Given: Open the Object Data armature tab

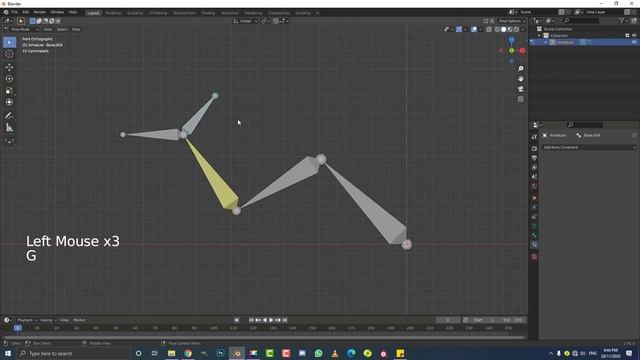Looking at the screenshot, I should click(534, 226).
